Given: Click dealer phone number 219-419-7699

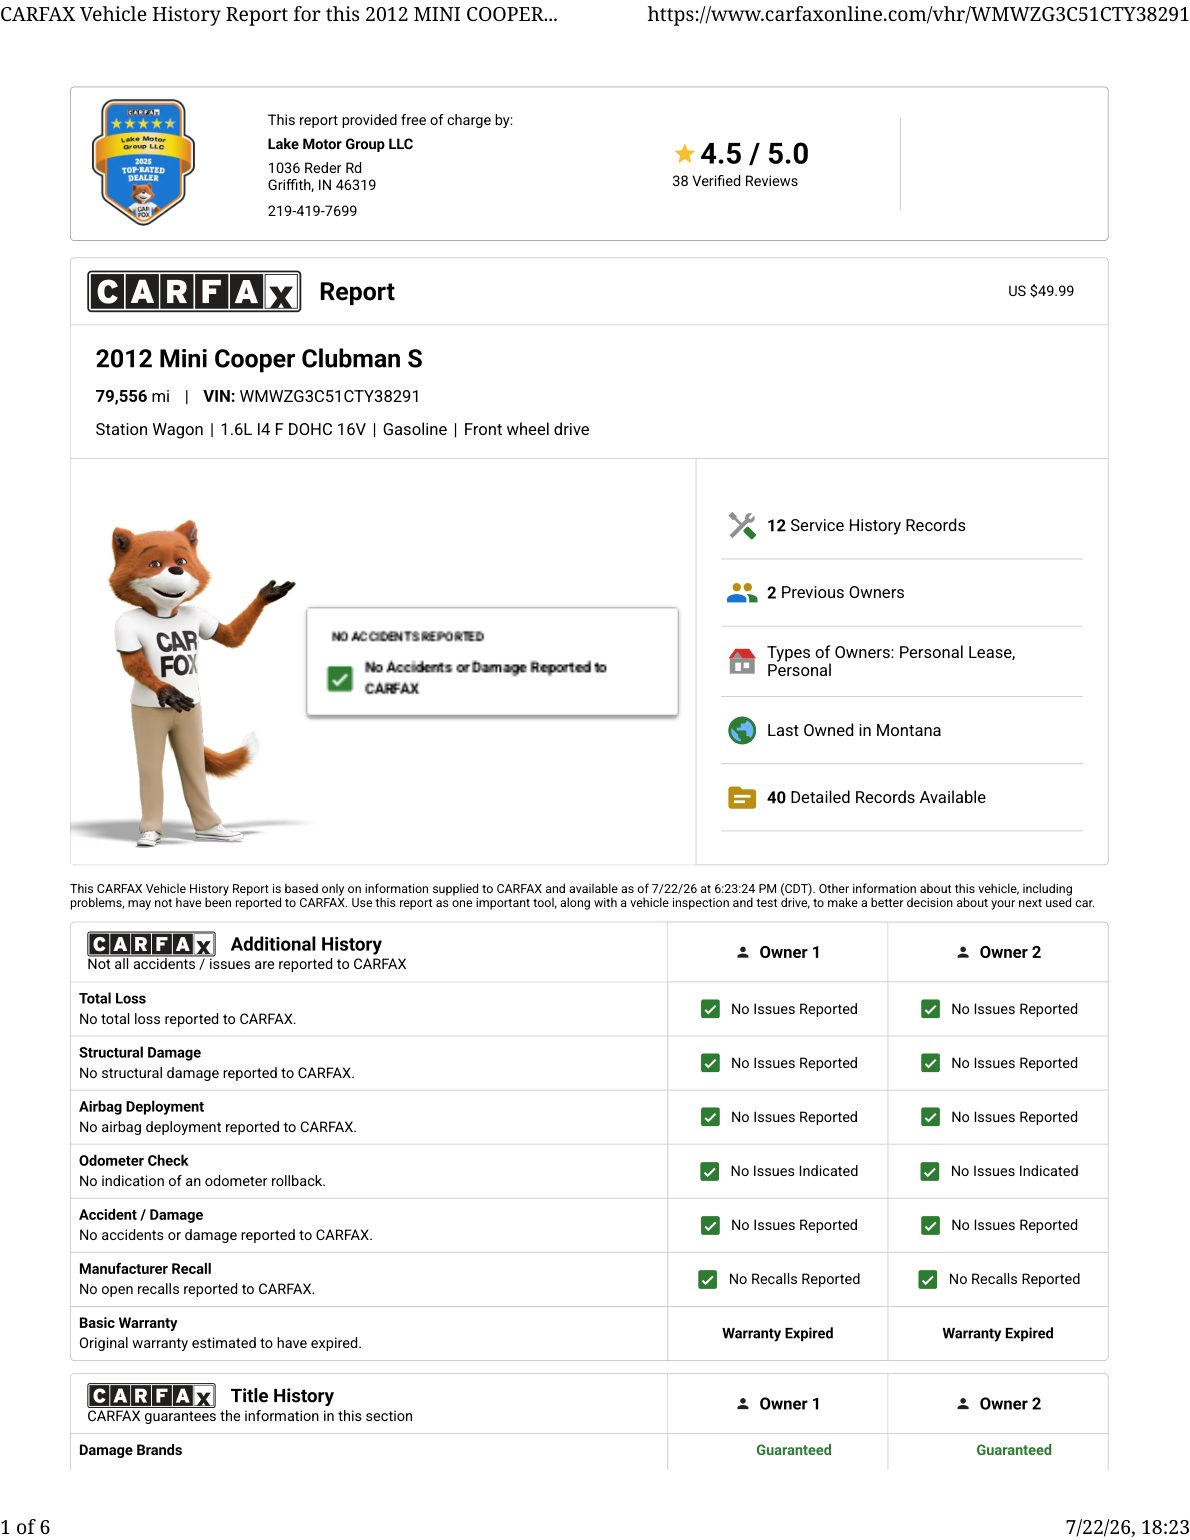Looking at the screenshot, I should point(312,211).
